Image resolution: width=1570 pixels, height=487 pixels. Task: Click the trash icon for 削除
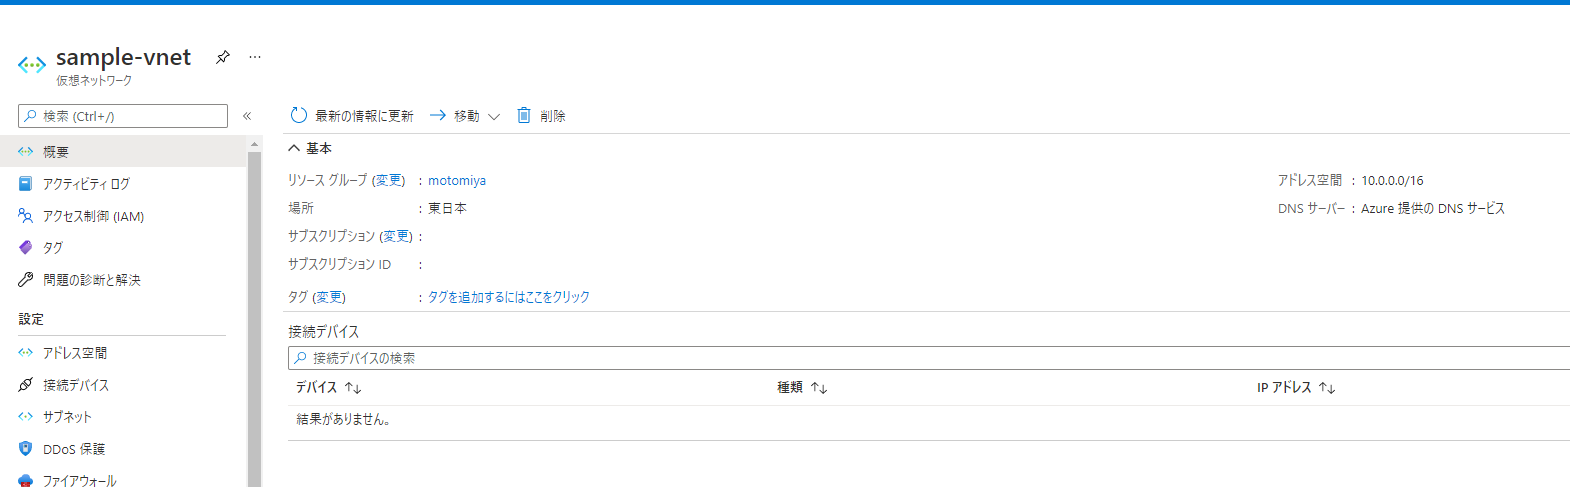(x=524, y=116)
